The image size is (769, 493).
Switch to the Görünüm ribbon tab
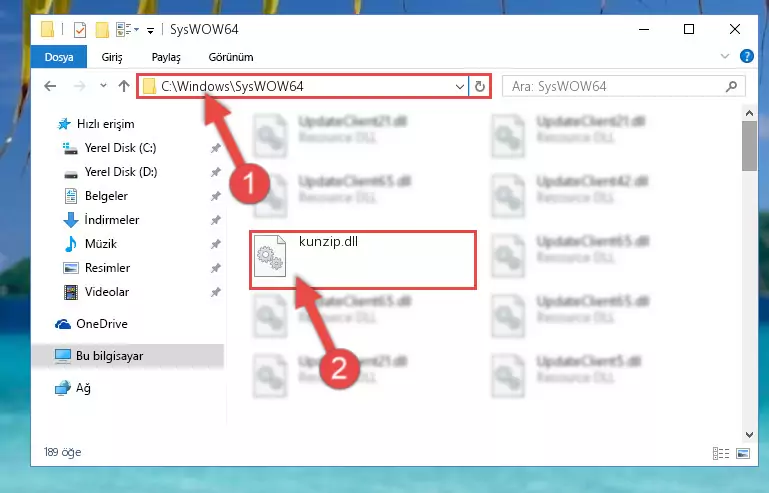click(231, 57)
